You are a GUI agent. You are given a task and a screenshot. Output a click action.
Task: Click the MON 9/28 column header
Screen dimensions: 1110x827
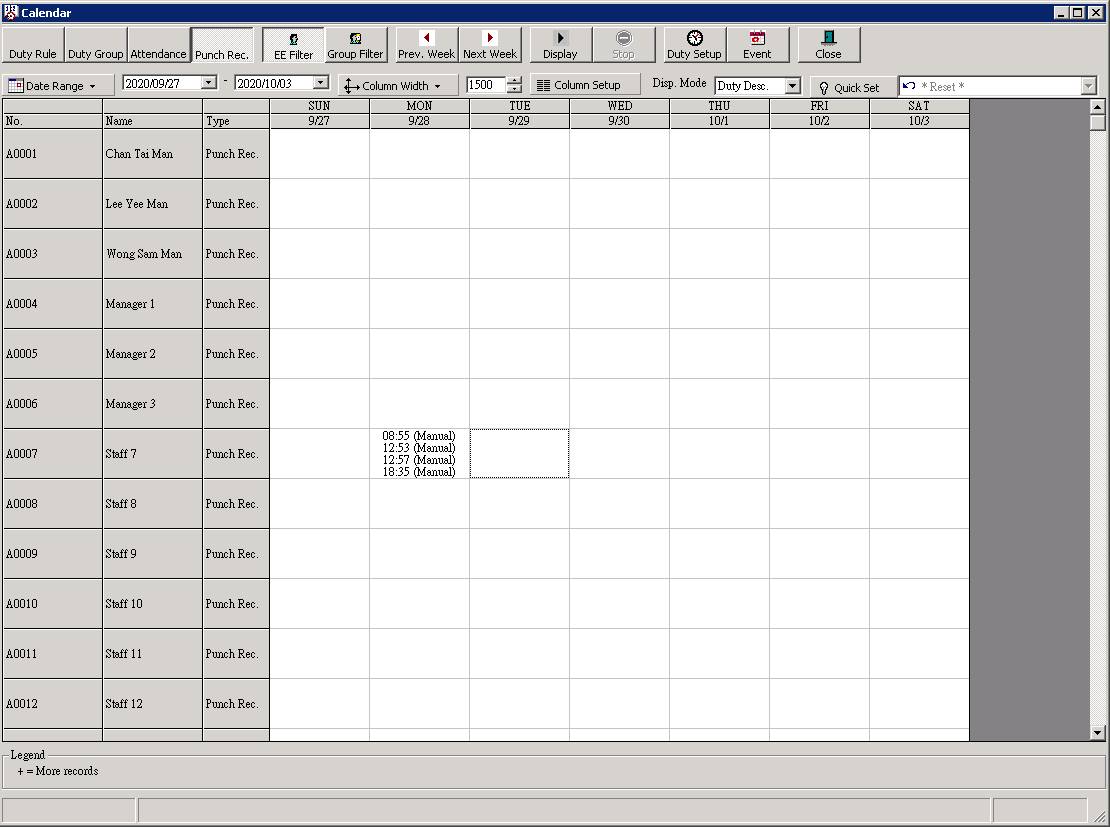pos(419,113)
